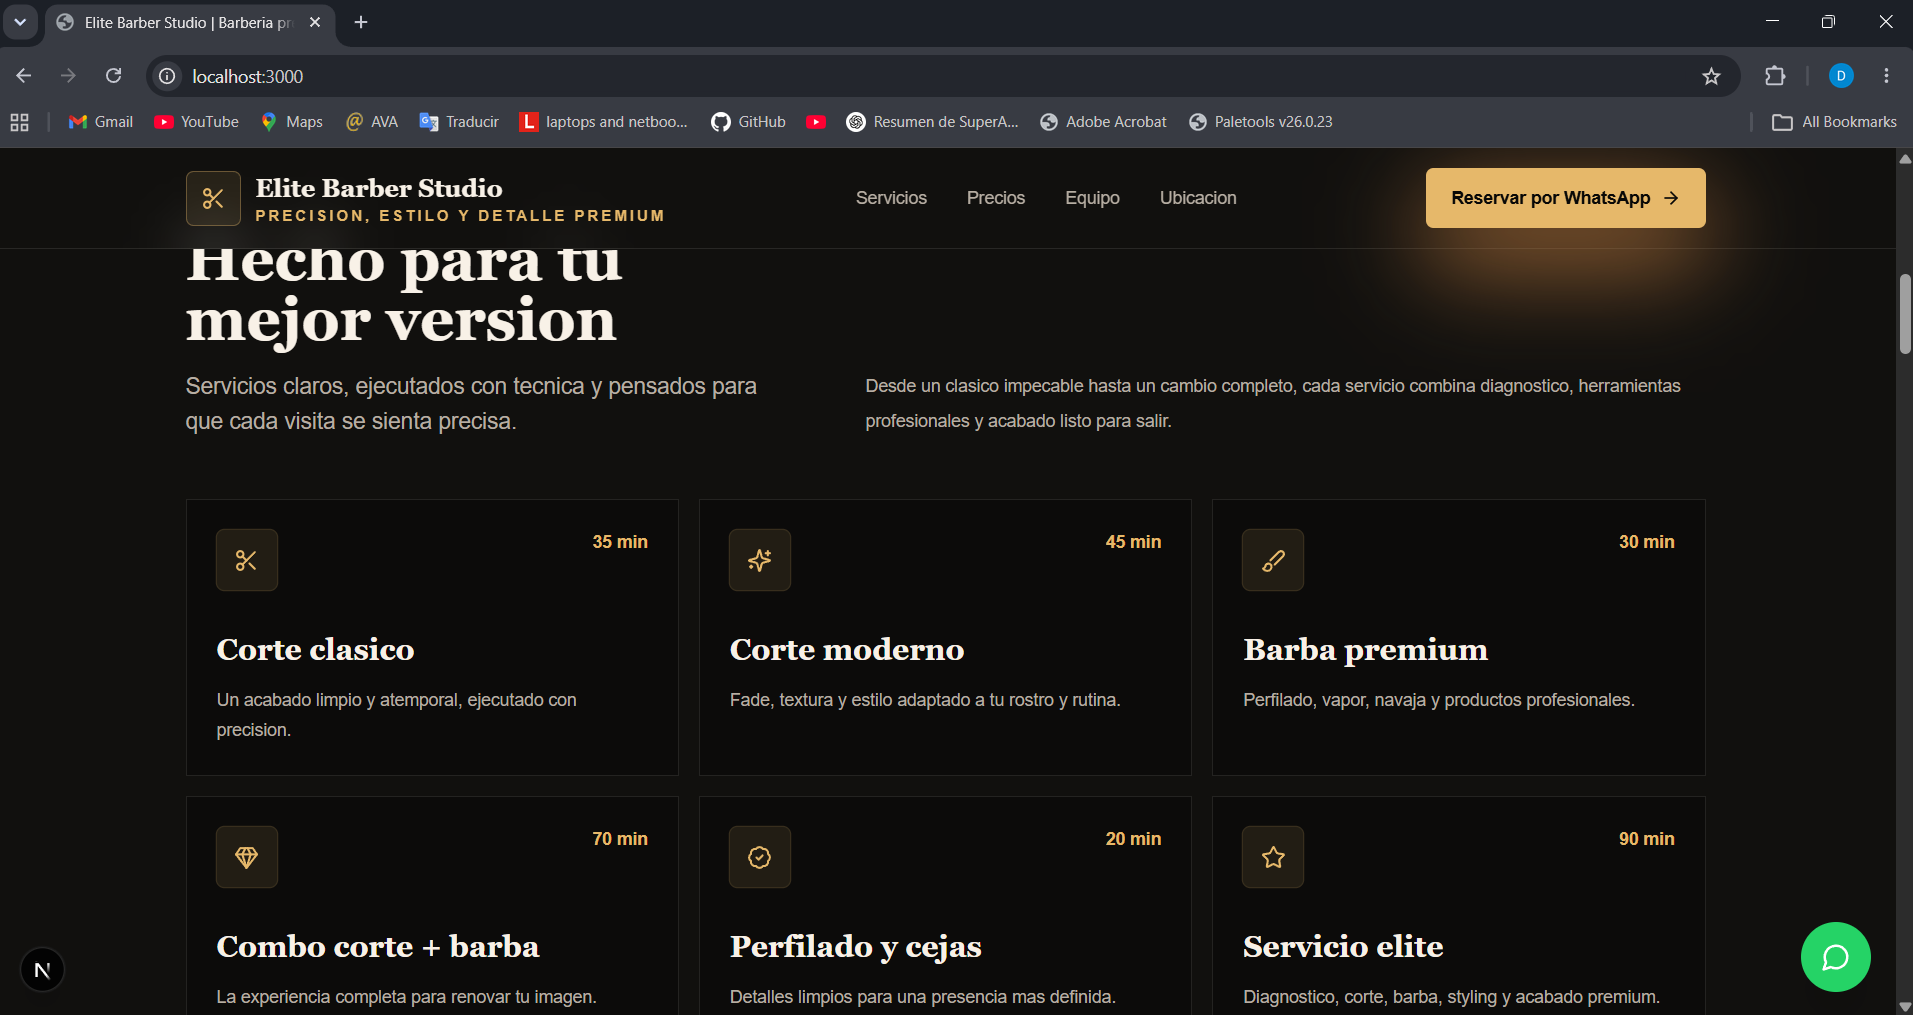Click the Barba premium brush icon

coord(1273,560)
